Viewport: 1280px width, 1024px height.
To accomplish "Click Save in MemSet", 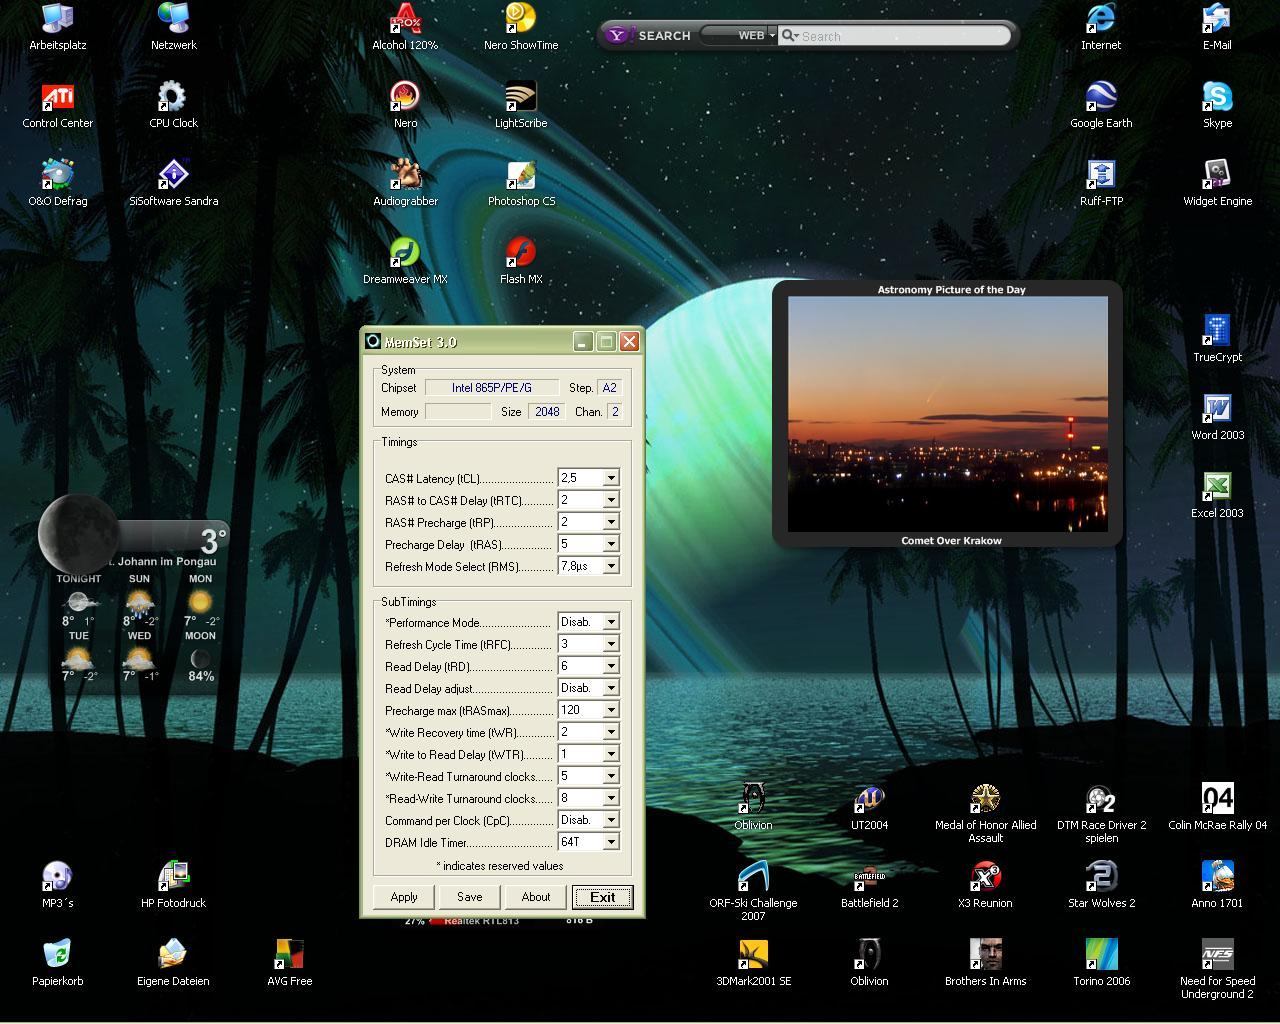I will (x=470, y=897).
